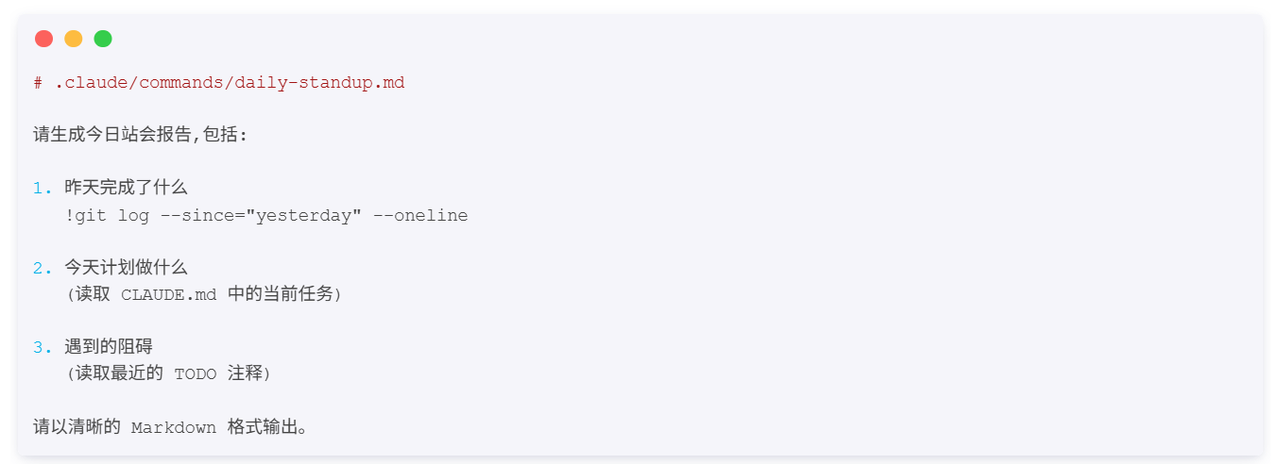Click list number 3. in blue
The height and width of the screenshot is (464, 1280).
[x=43, y=348]
